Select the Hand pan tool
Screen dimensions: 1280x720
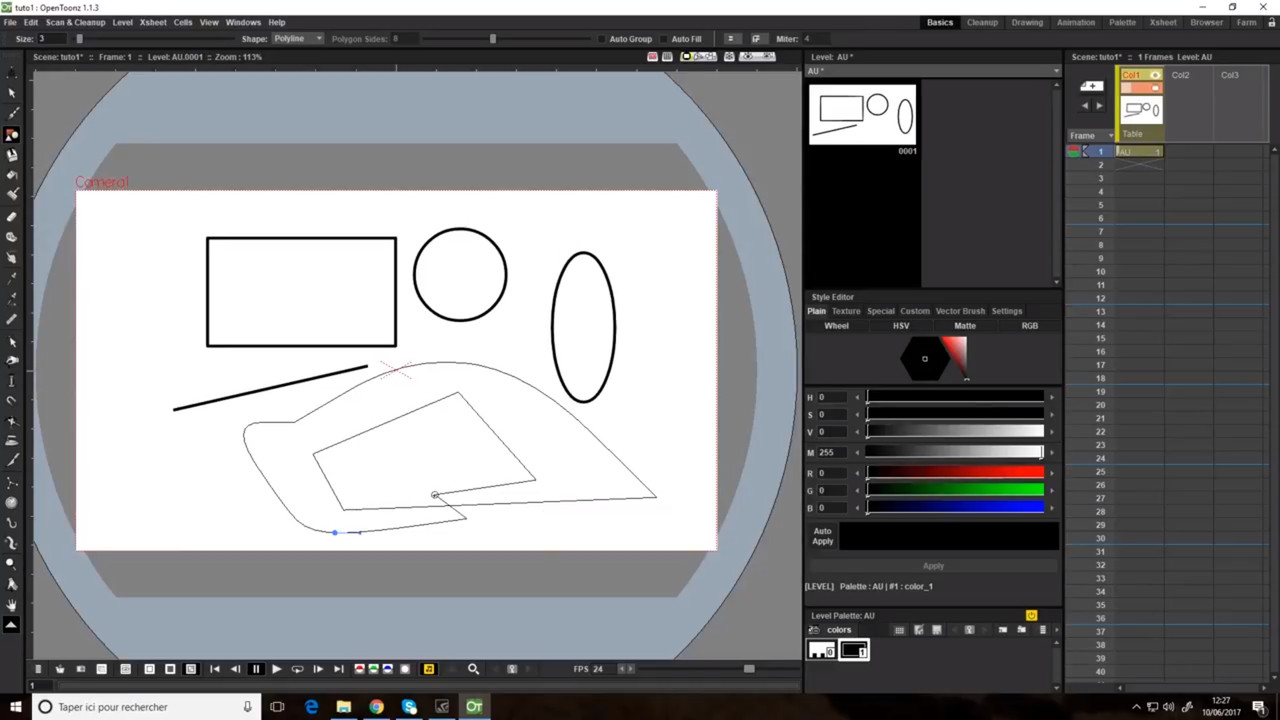click(x=12, y=605)
